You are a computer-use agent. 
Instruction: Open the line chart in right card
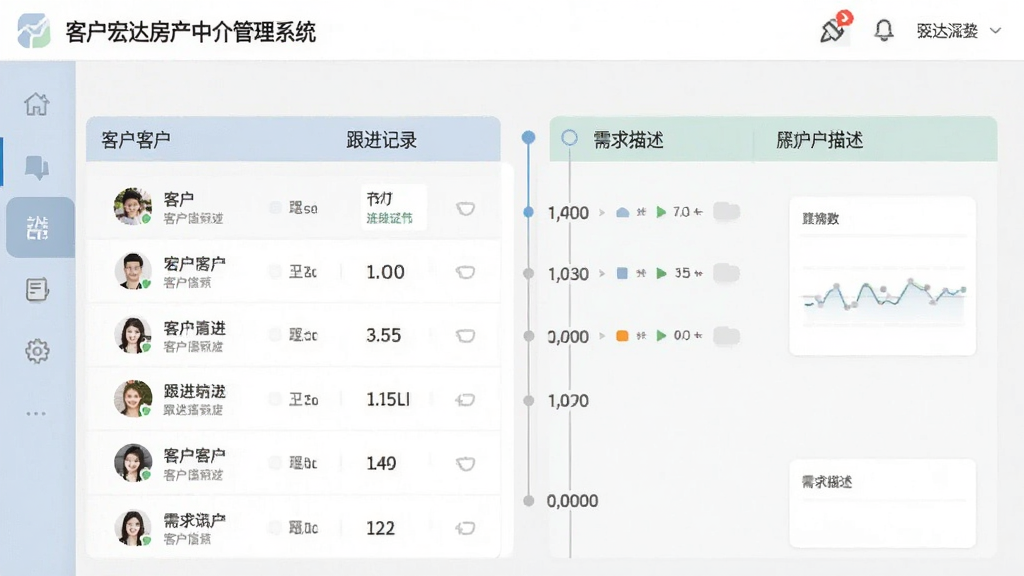pyautogui.click(x=884, y=296)
